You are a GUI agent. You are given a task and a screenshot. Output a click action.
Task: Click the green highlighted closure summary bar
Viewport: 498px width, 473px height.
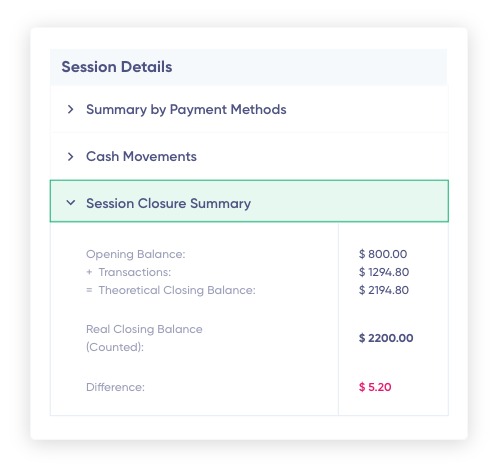(x=249, y=201)
